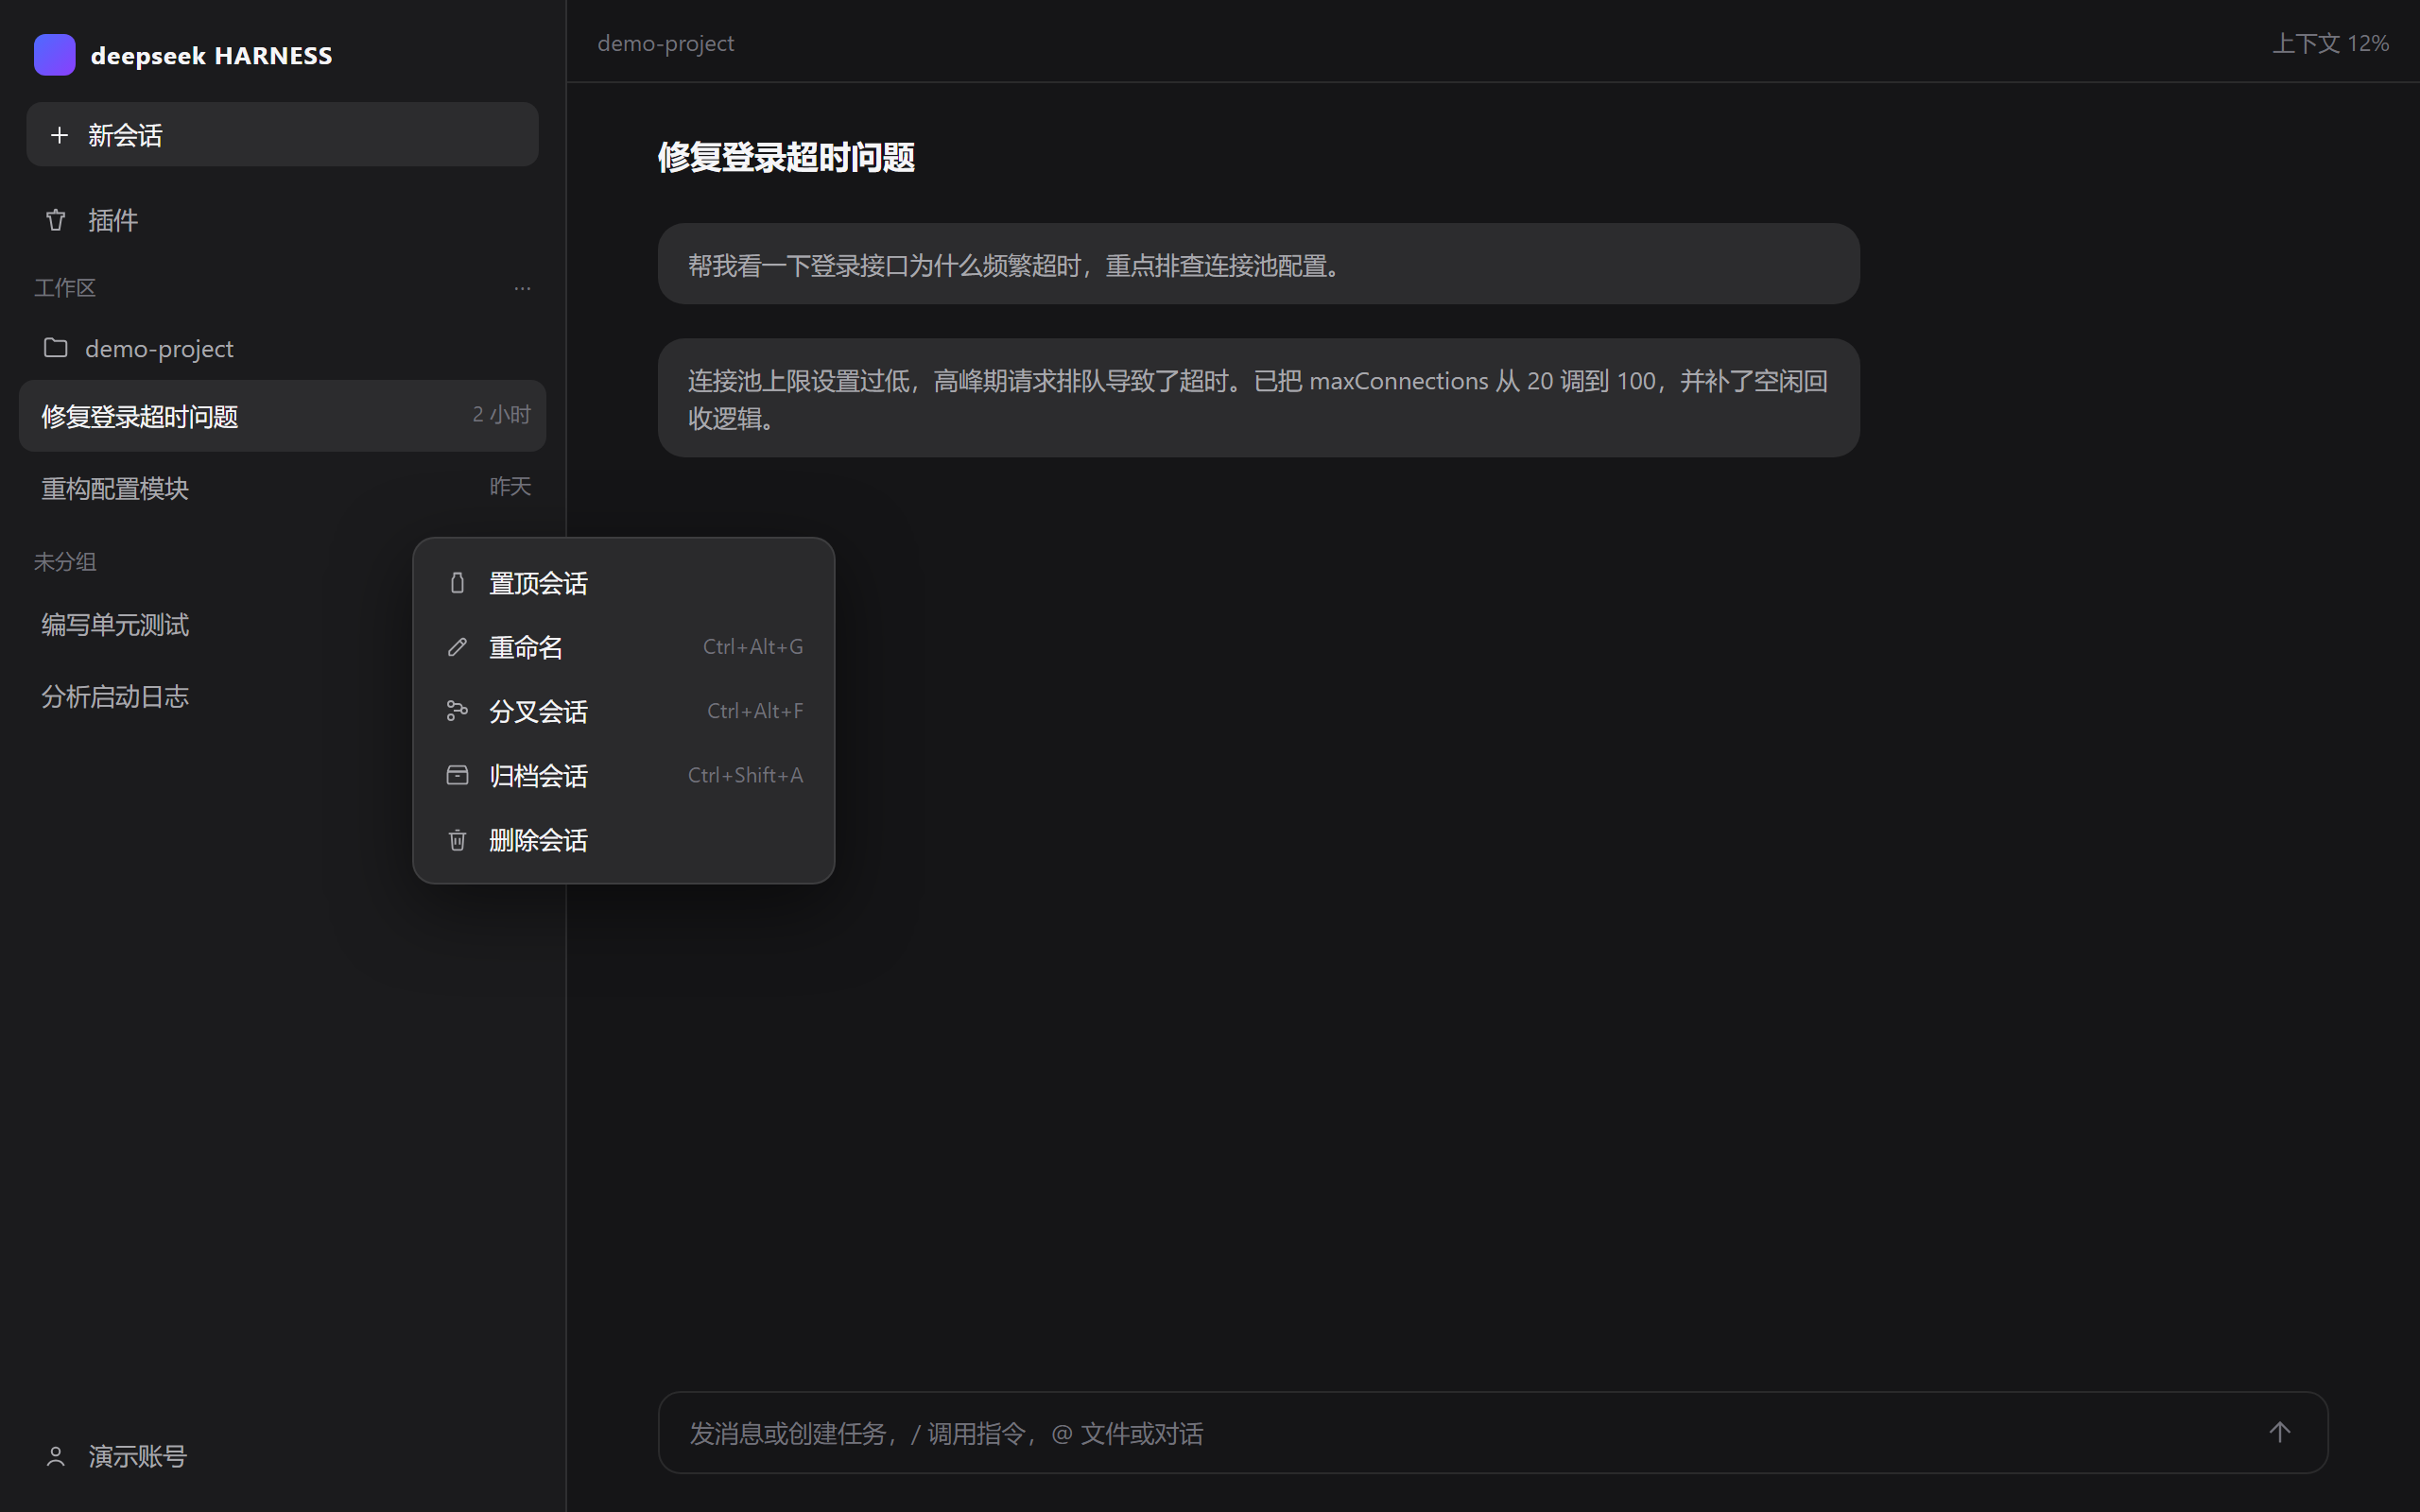Click the send arrow icon in message box
This screenshot has width=2420, height=1512.
[2279, 1432]
